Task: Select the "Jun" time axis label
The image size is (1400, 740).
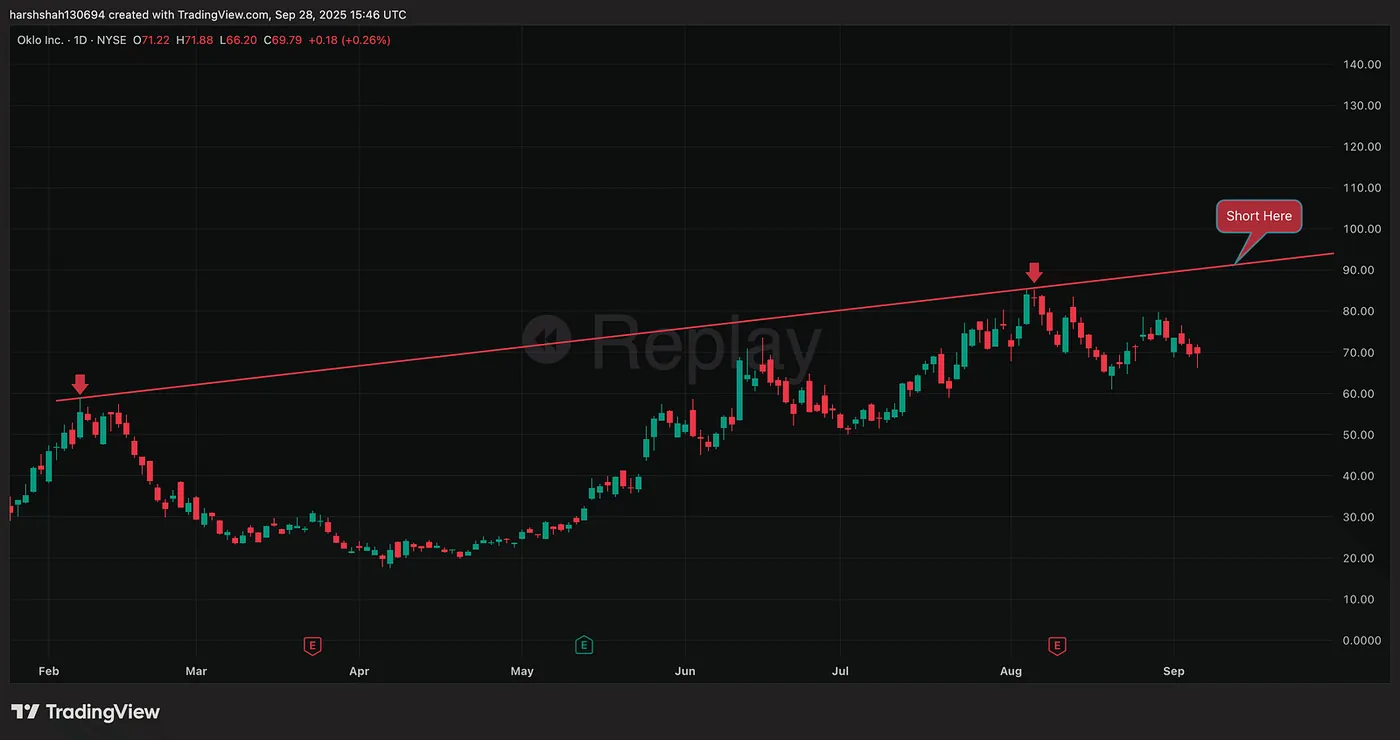Action: coord(685,671)
